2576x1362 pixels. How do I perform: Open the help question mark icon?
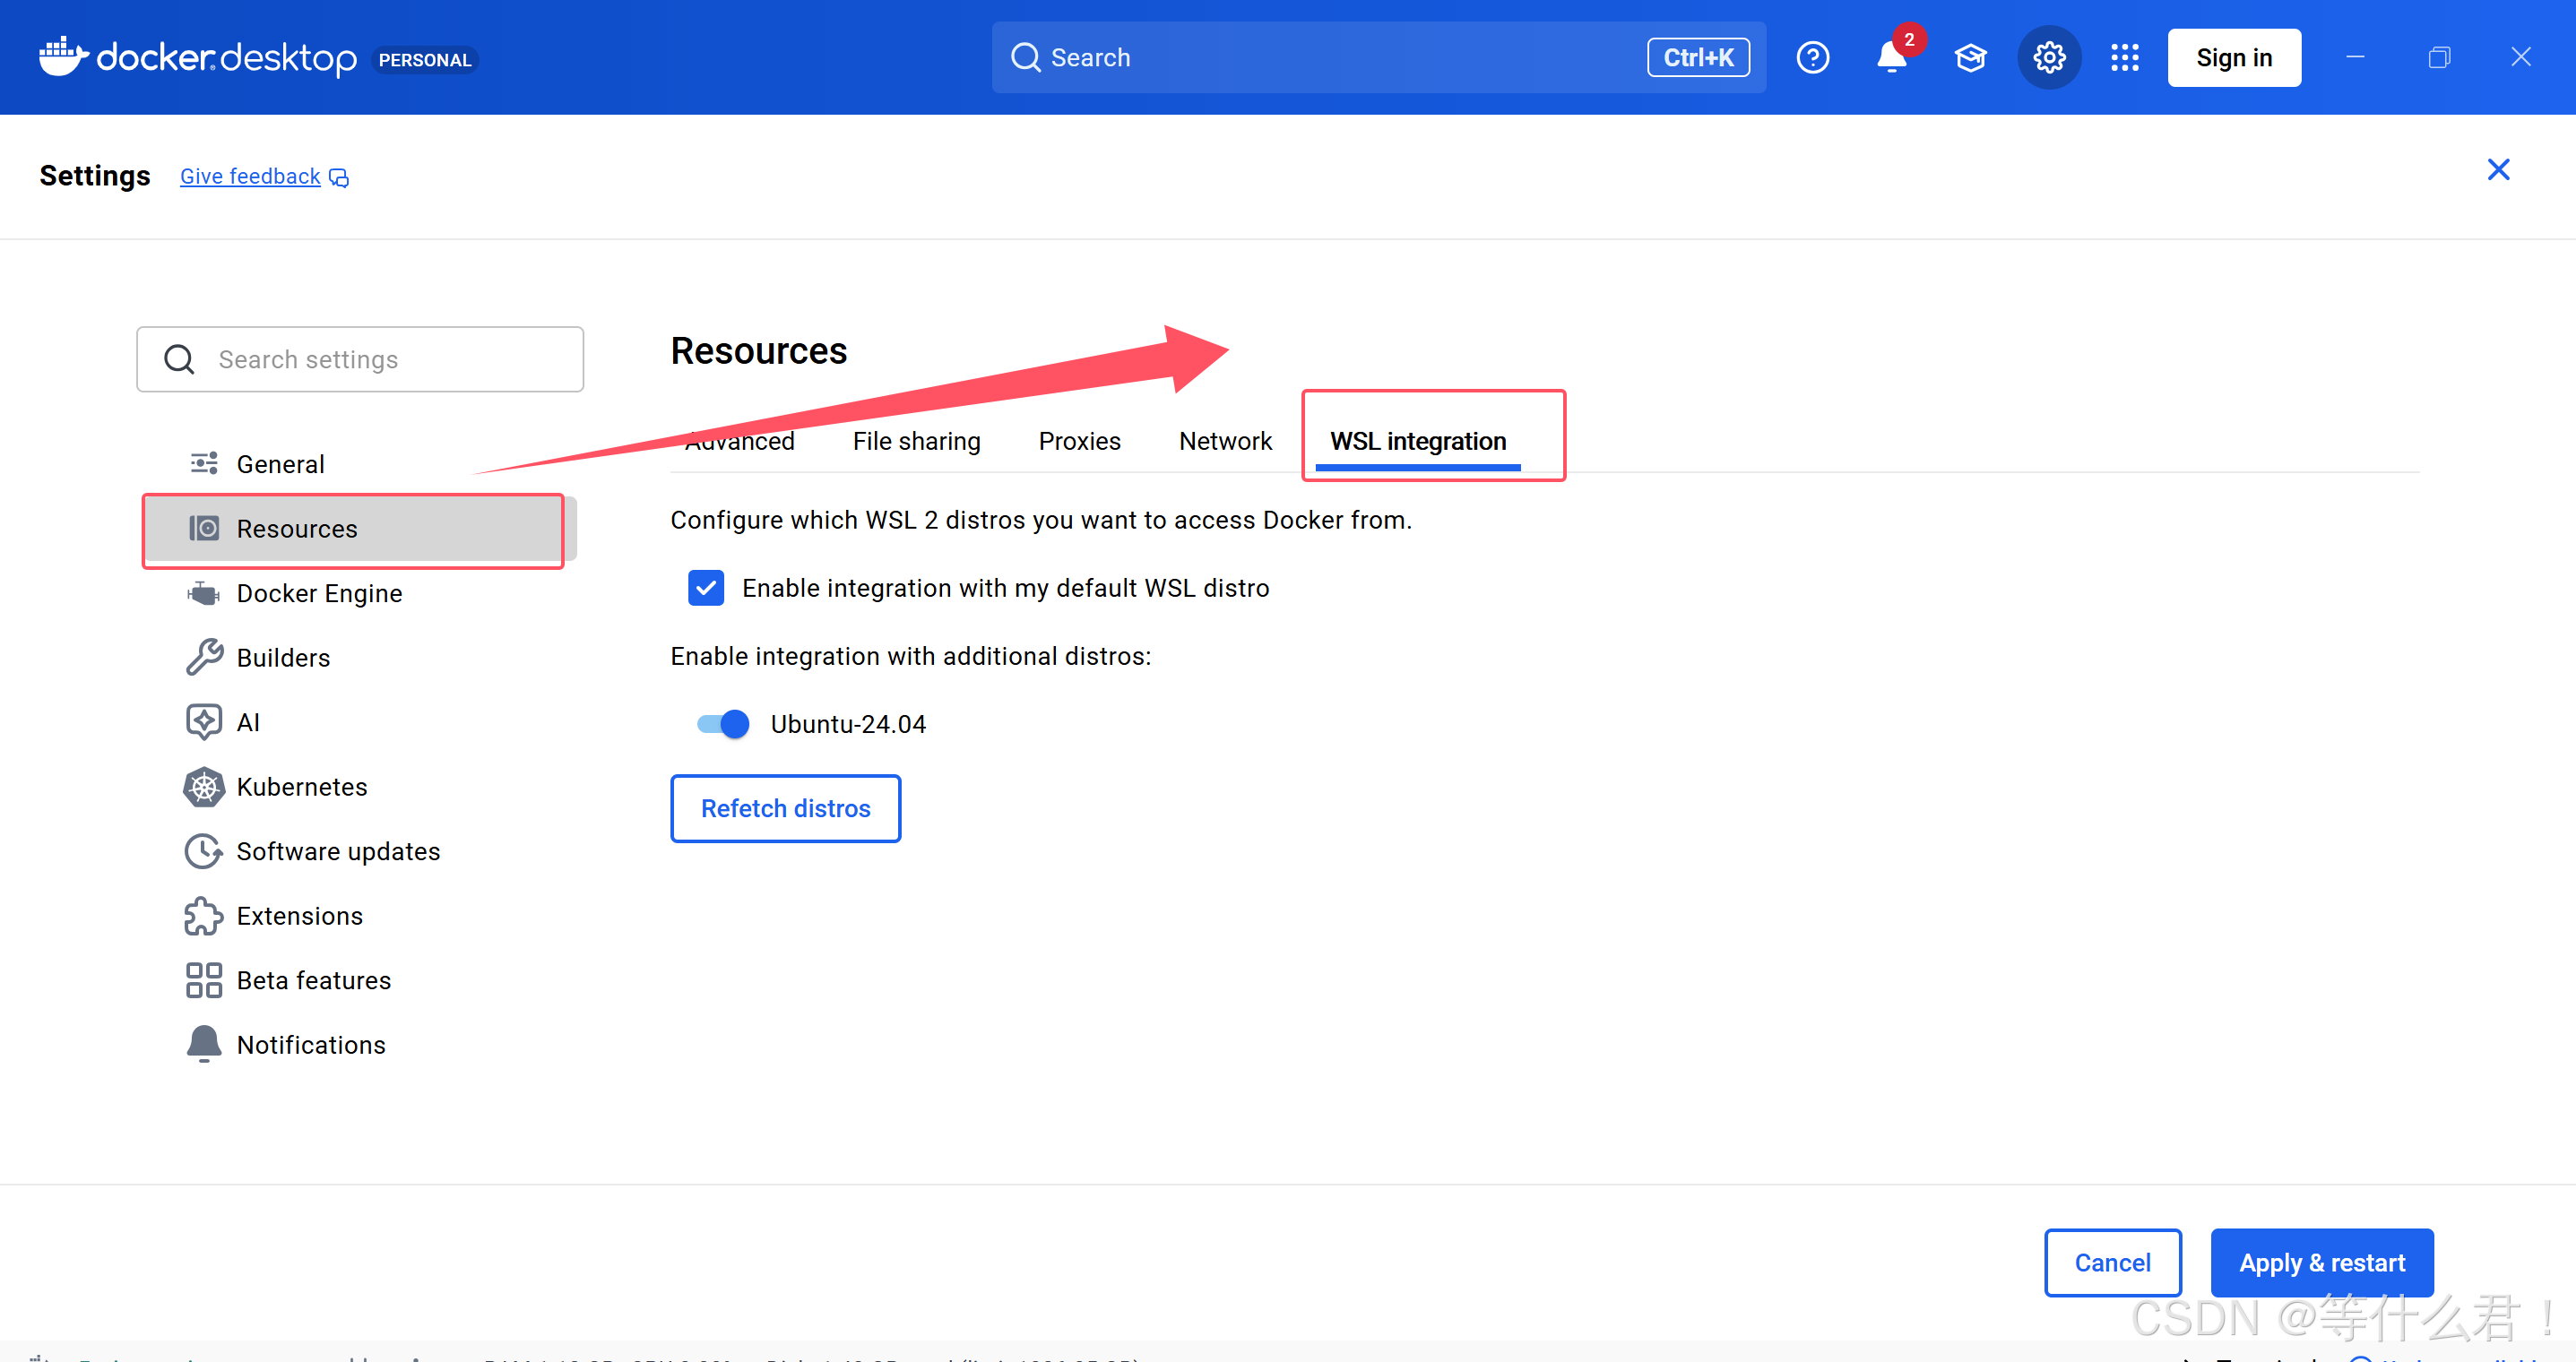1812,58
